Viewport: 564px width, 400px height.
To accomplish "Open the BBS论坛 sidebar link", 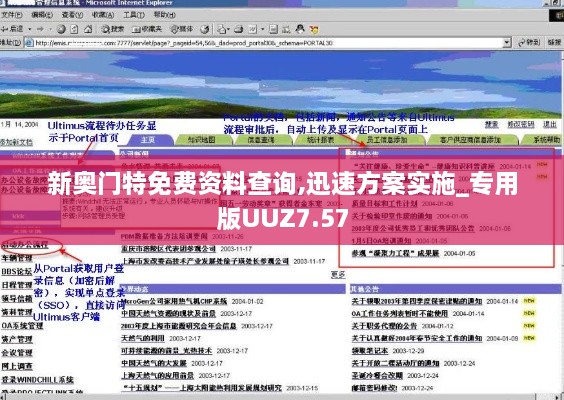I will coord(17,272).
